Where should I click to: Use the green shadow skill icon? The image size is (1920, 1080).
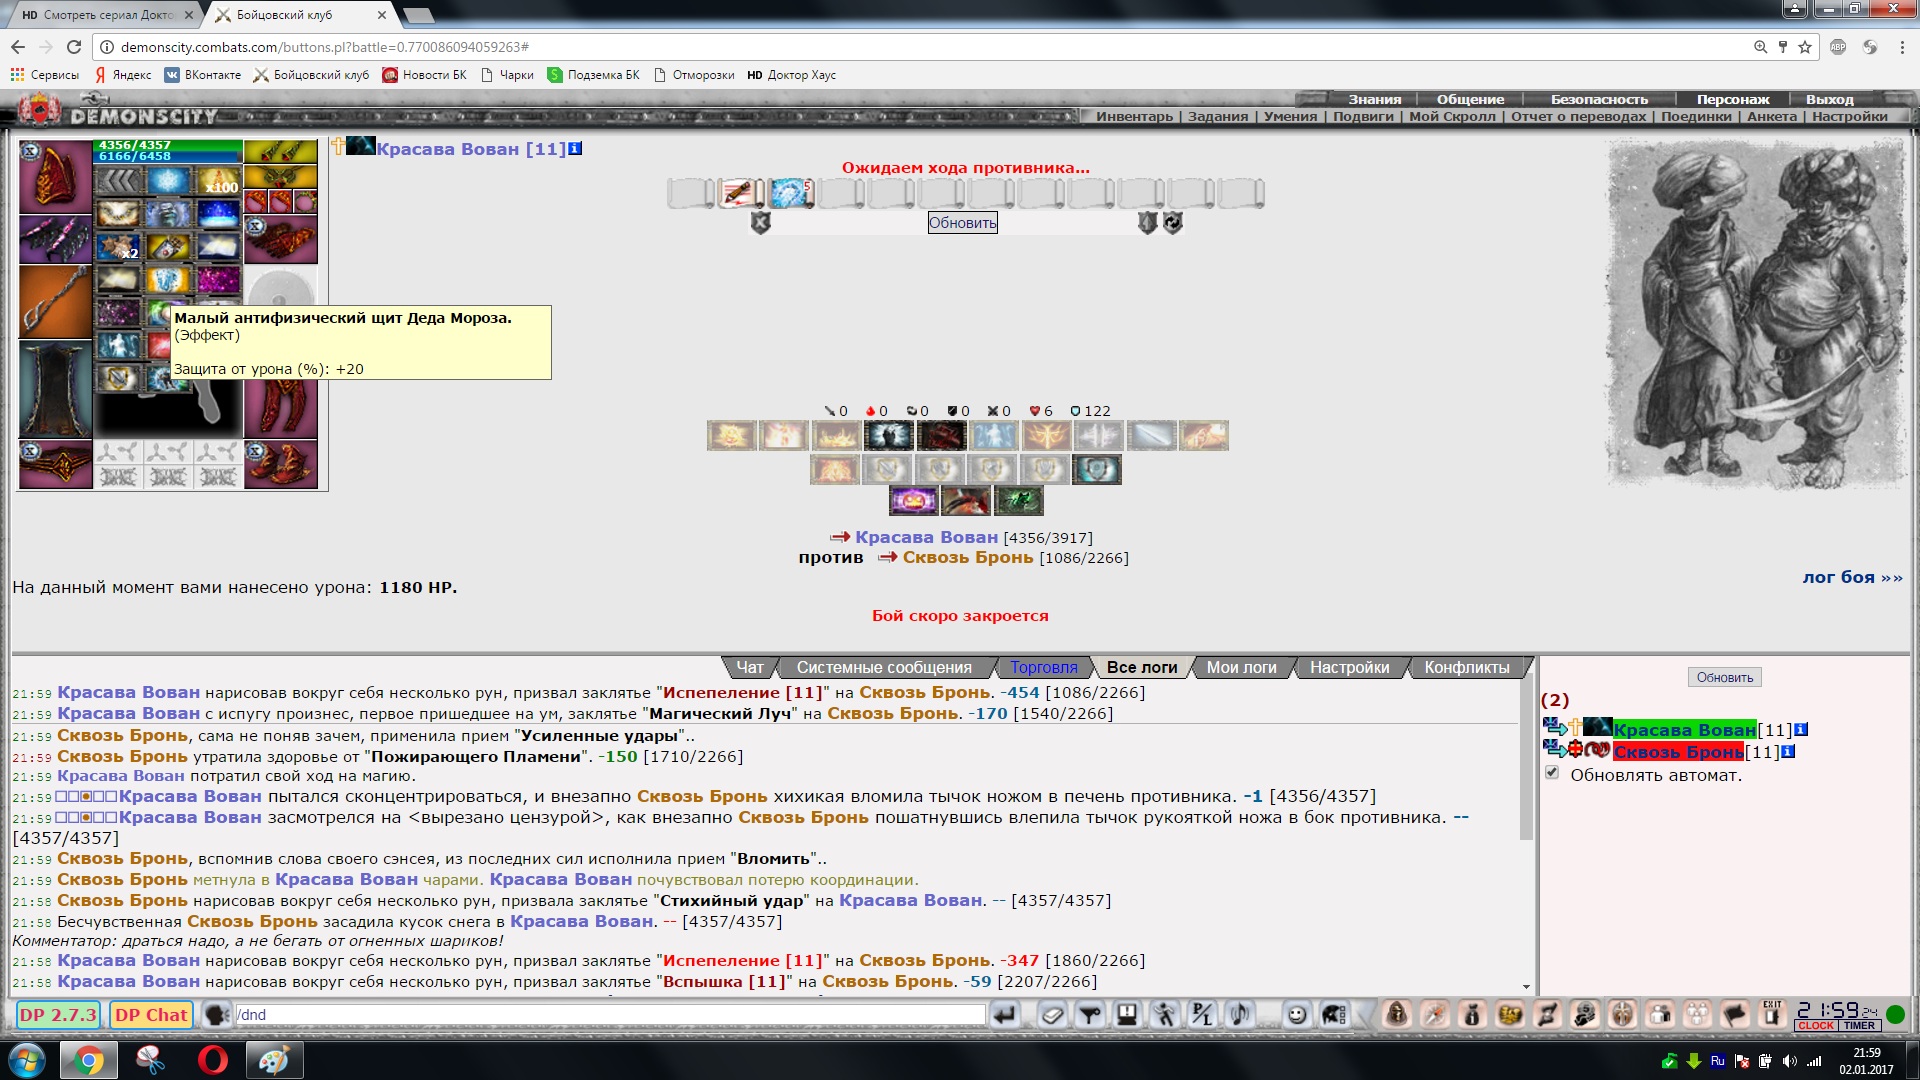[x=1019, y=500]
